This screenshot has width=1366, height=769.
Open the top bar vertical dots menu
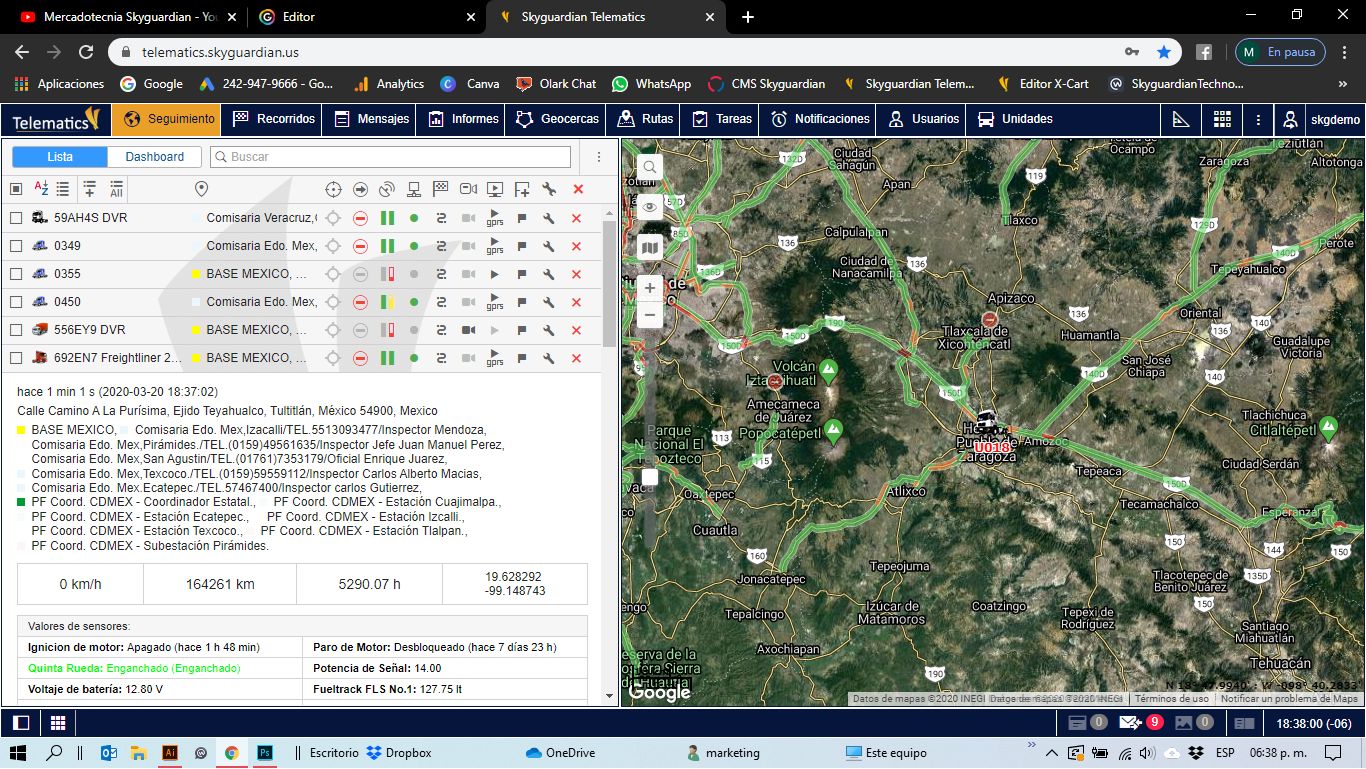(x=1258, y=119)
